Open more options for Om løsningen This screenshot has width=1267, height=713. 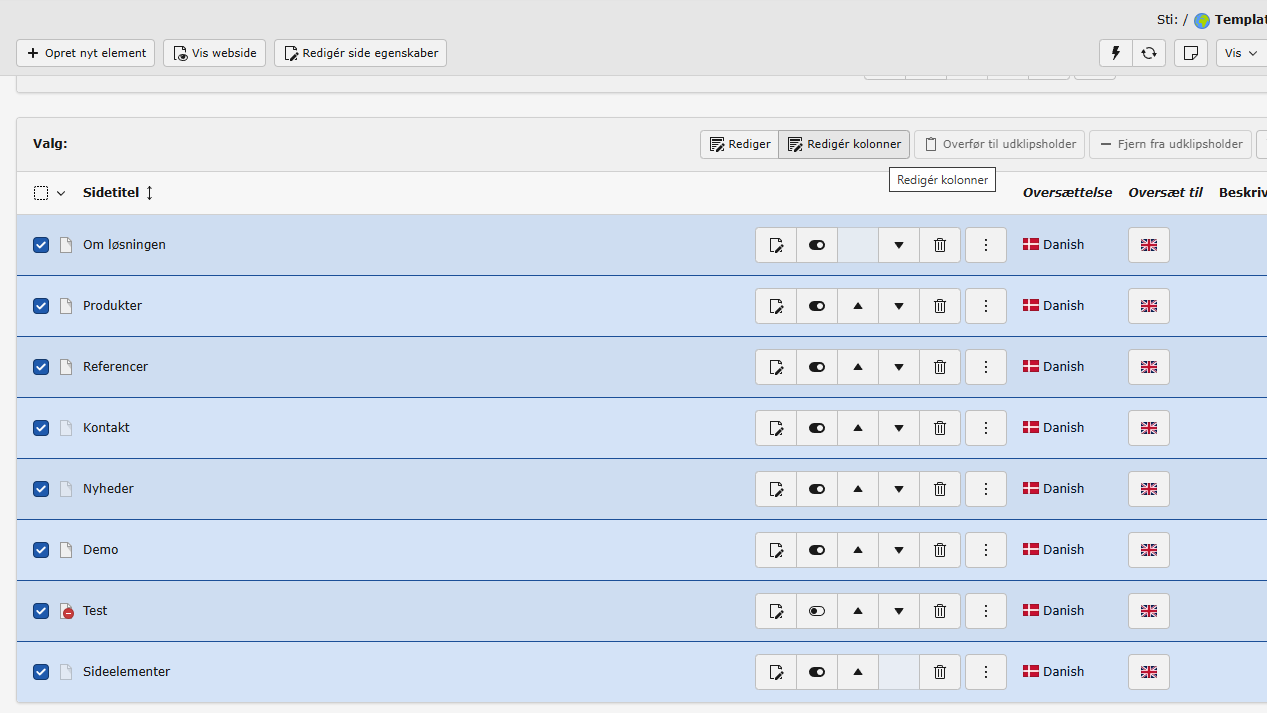pyautogui.click(x=986, y=245)
